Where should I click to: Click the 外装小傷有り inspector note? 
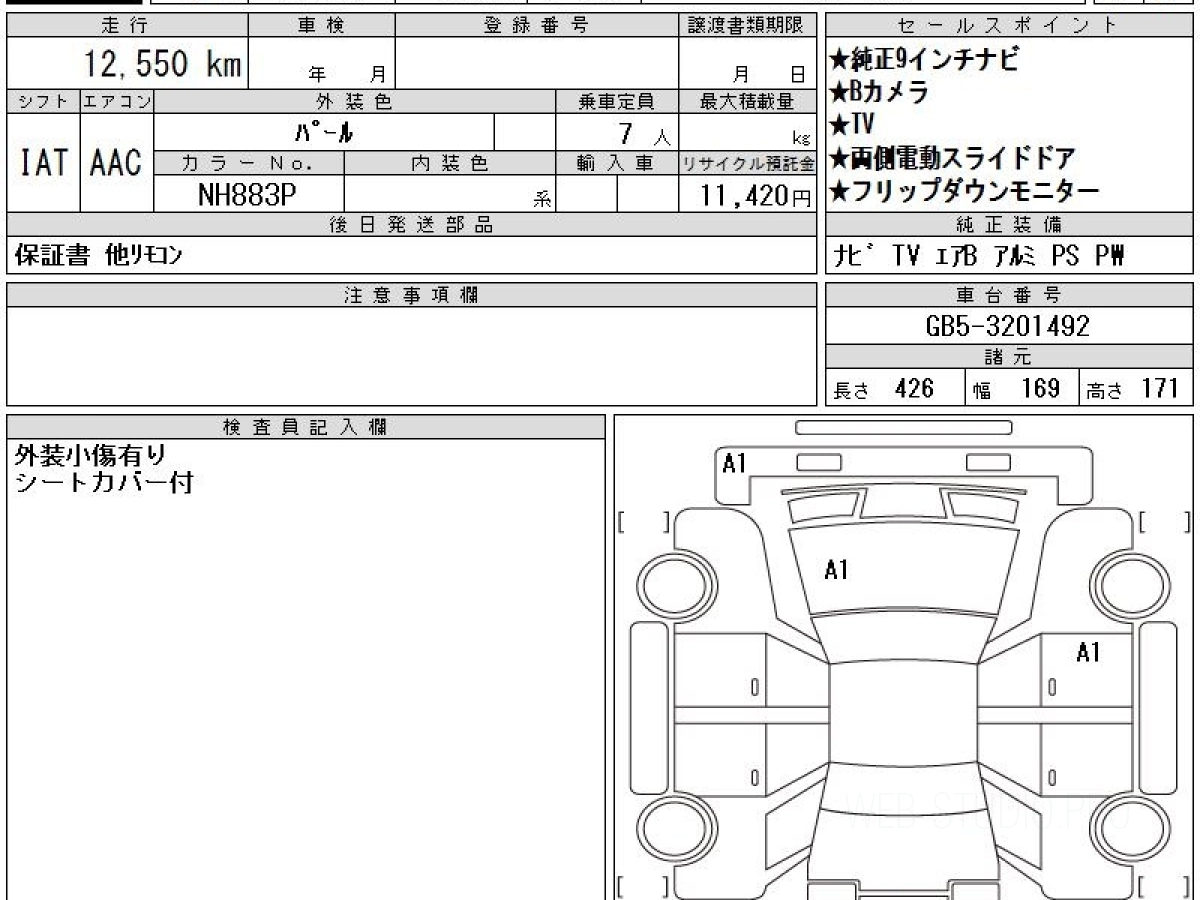91,455
